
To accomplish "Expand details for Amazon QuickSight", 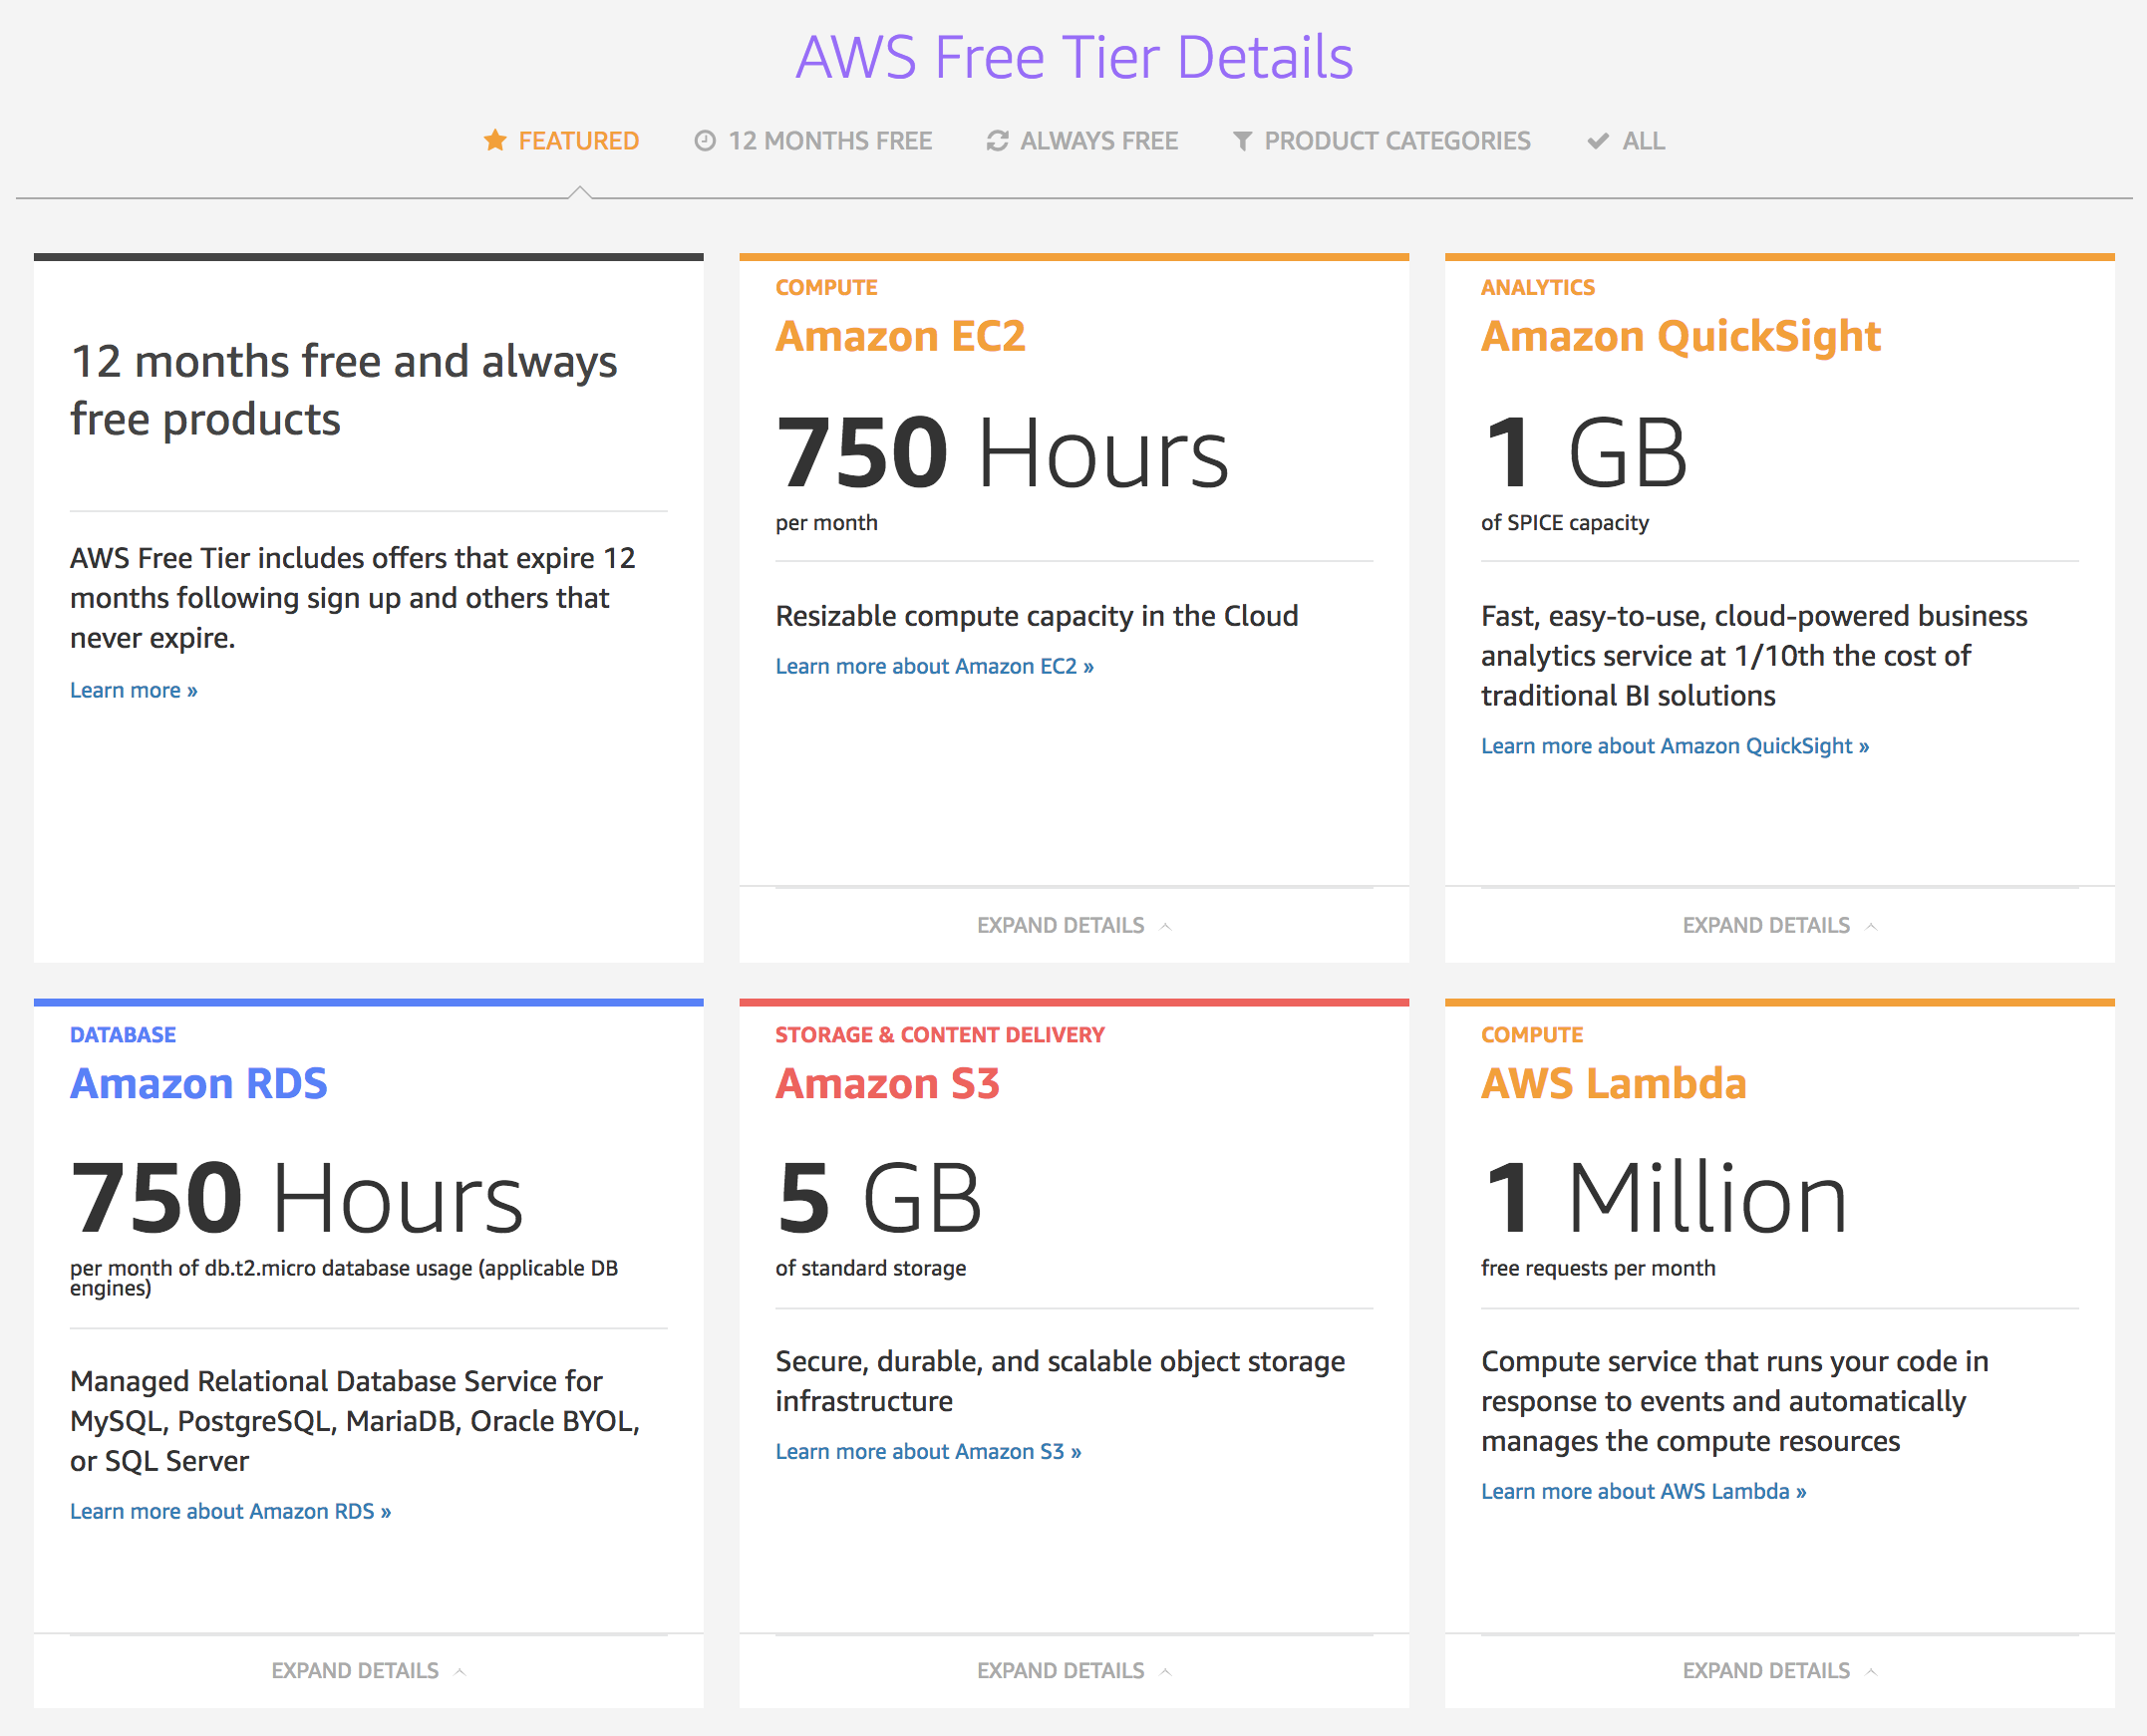I will tap(1780, 925).
